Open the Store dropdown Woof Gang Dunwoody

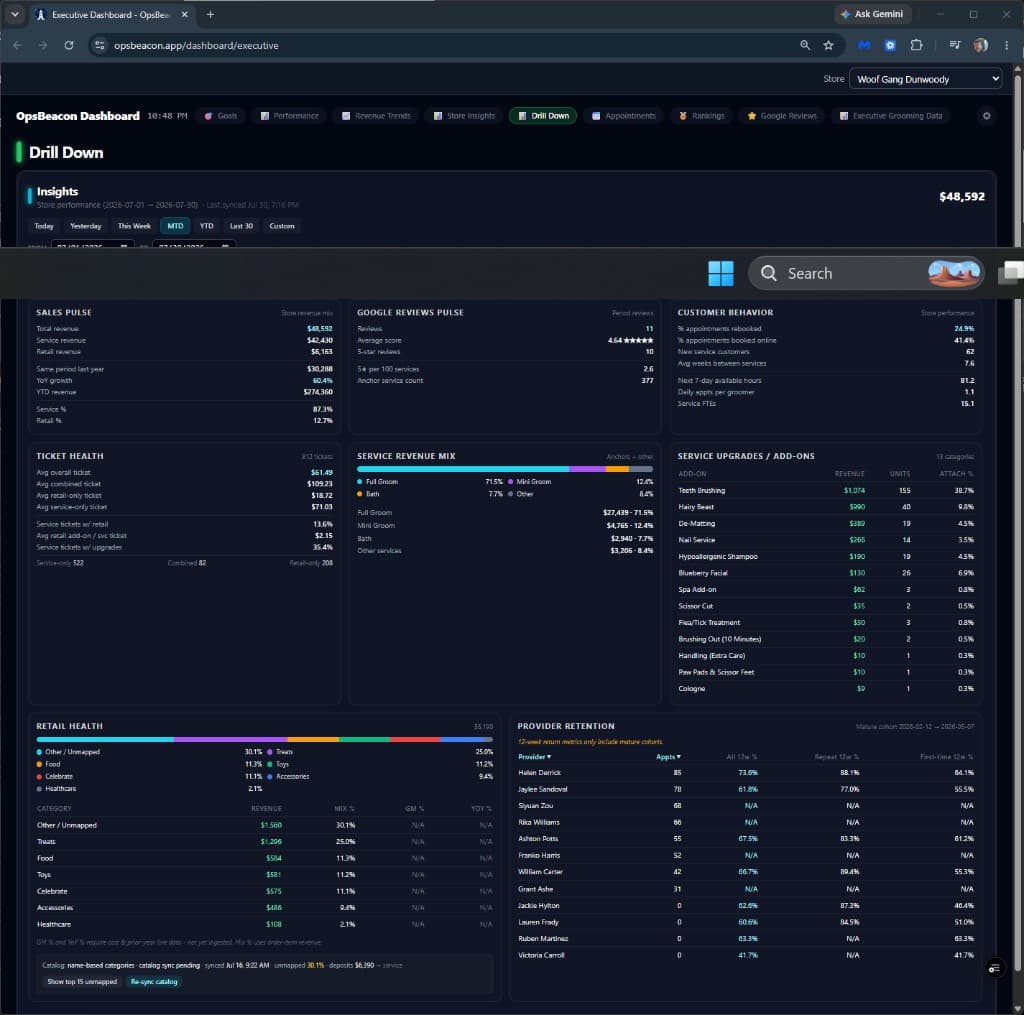(x=925, y=79)
